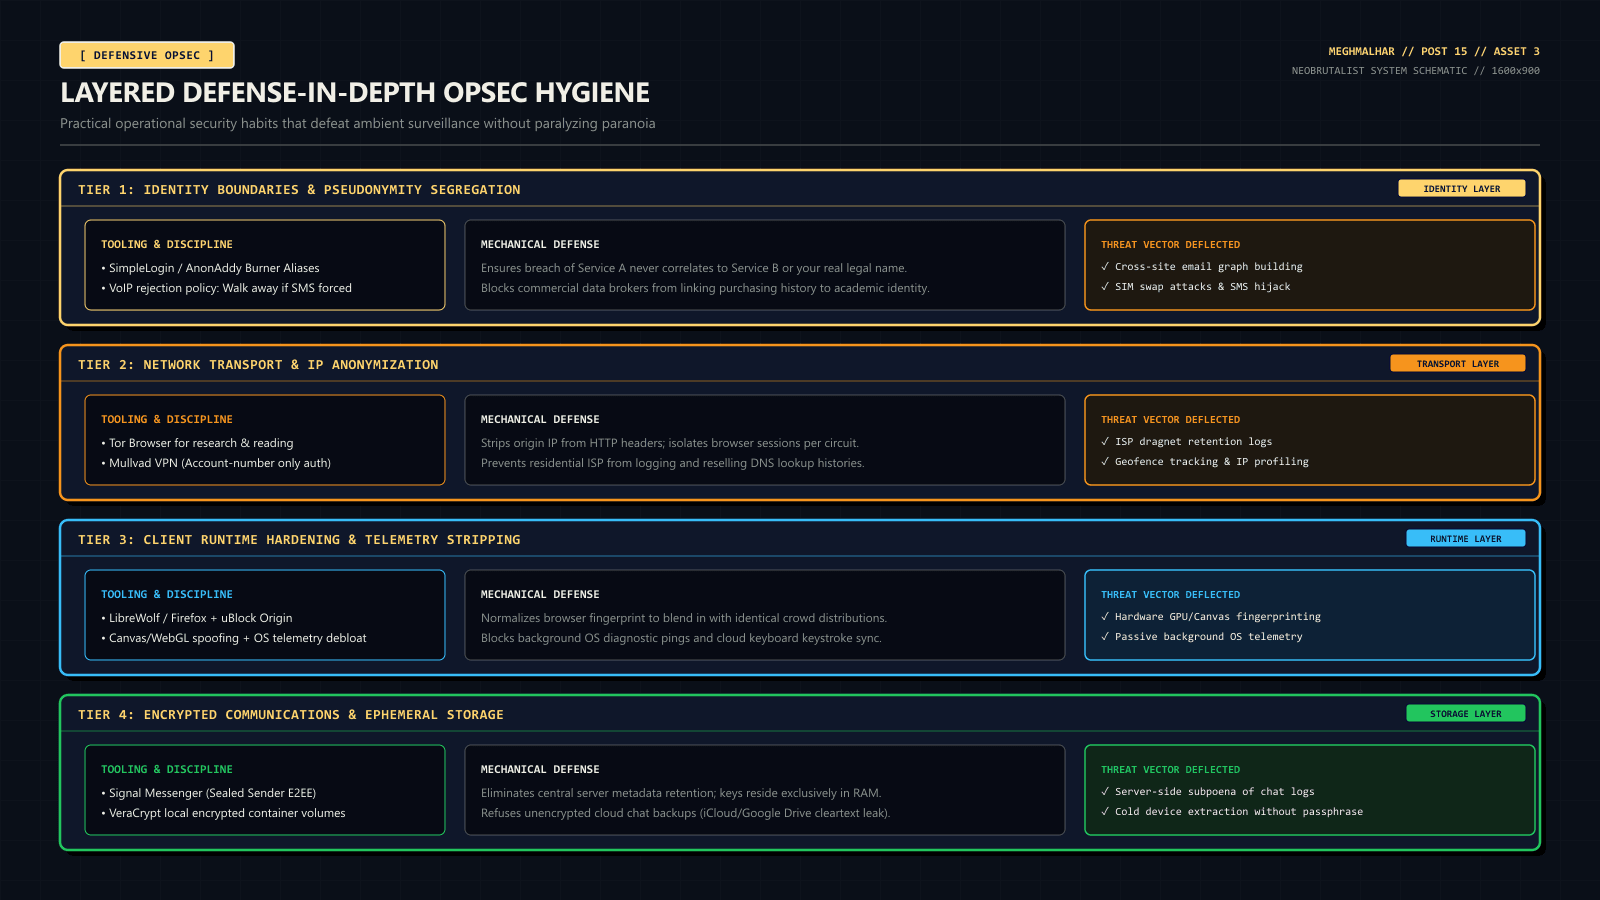Click the "TIER 1: IDENTITY BOUNDARIES" header
1600x900 pixels.
point(299,190)
